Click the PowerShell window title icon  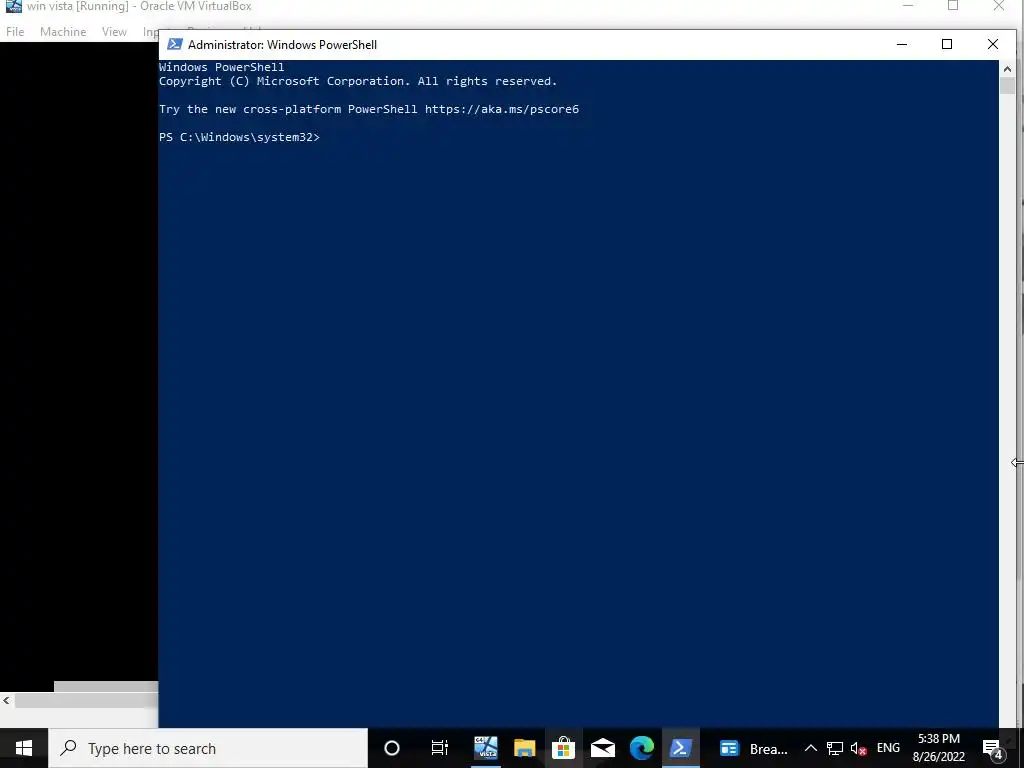pyautogui.click(x=174, y=44)
